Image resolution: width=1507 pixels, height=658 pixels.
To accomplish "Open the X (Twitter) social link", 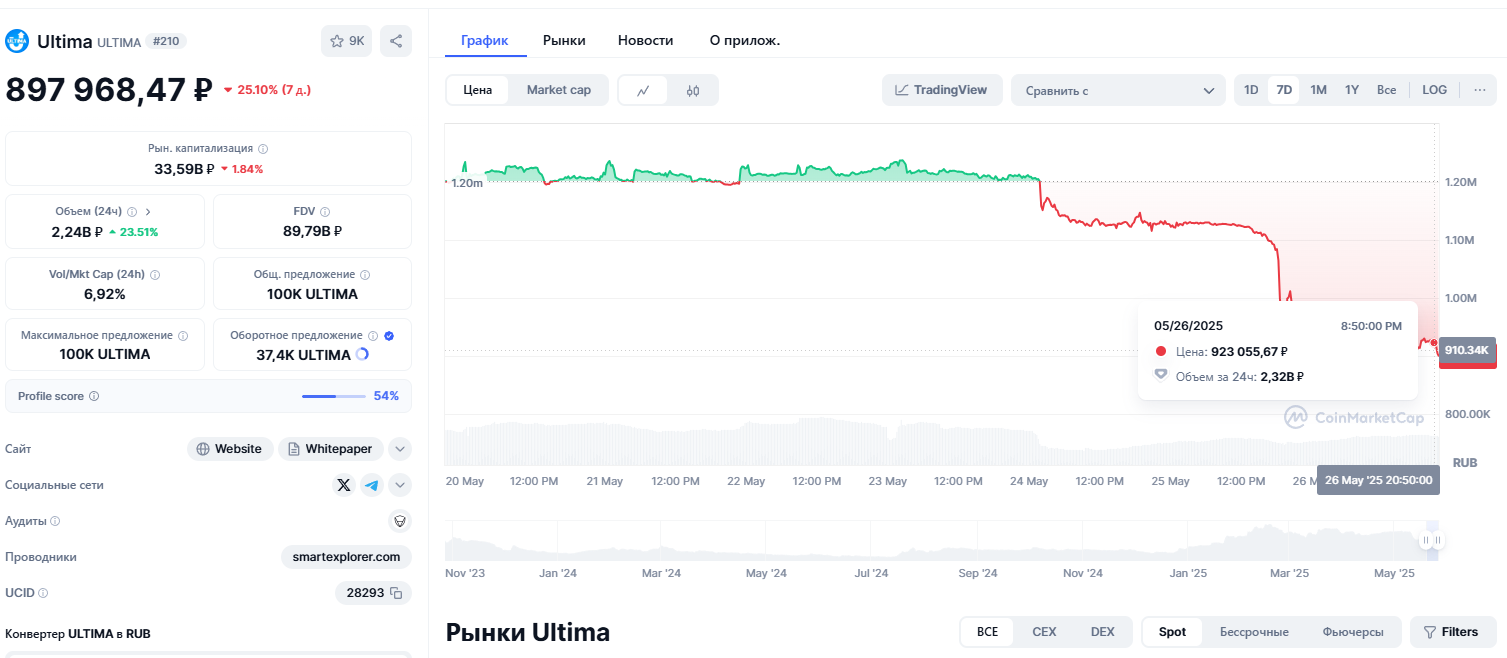I will 344,485.
